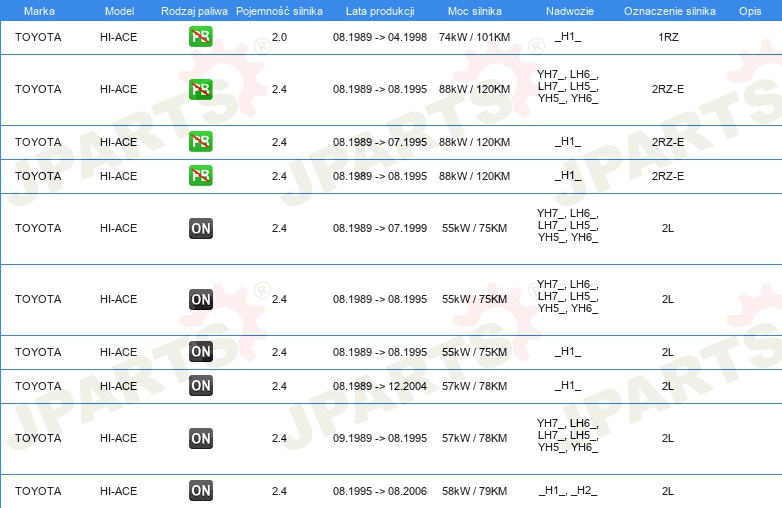This screenshot has width=782, height=508.
Task: Click the diesel ON icon in the 58kW row
Action: coord(200,491)
